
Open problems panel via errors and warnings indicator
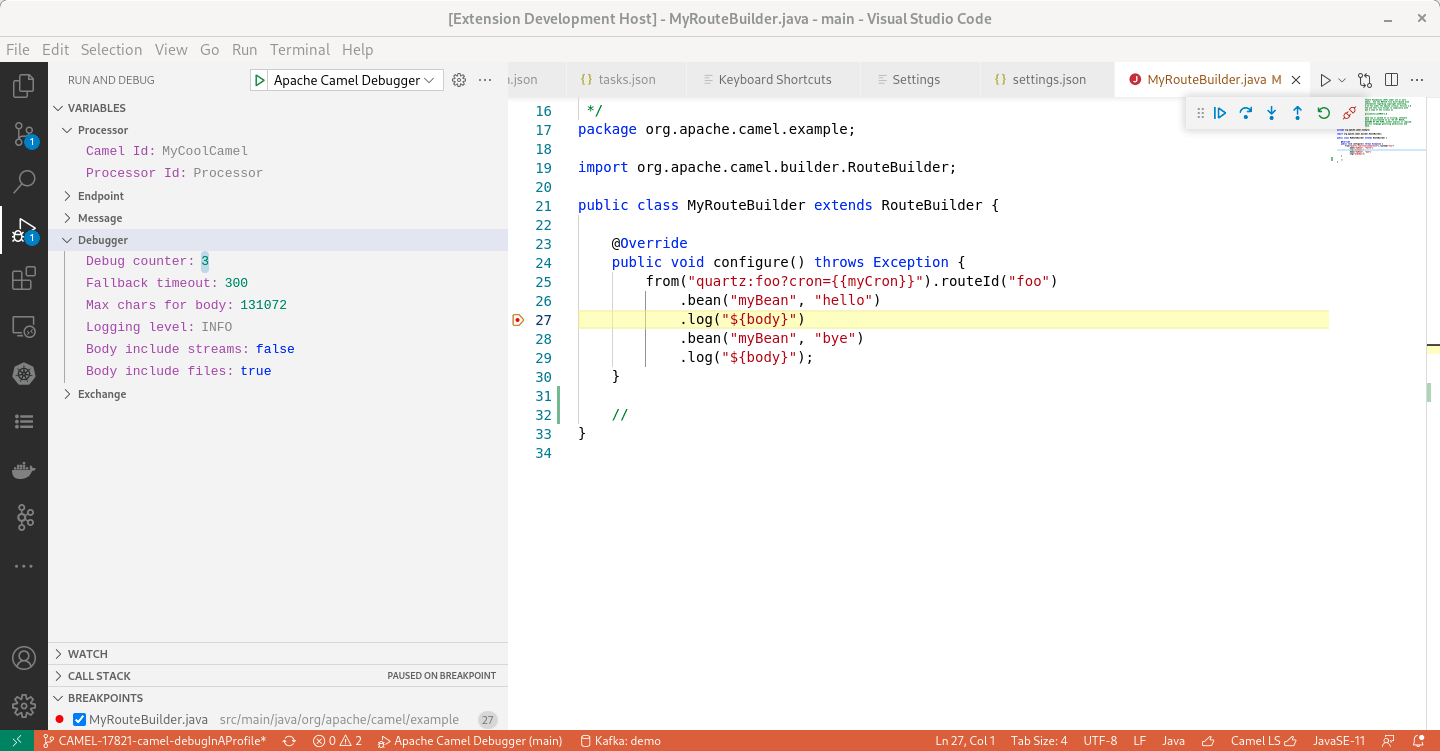click(x=336, y=740)
